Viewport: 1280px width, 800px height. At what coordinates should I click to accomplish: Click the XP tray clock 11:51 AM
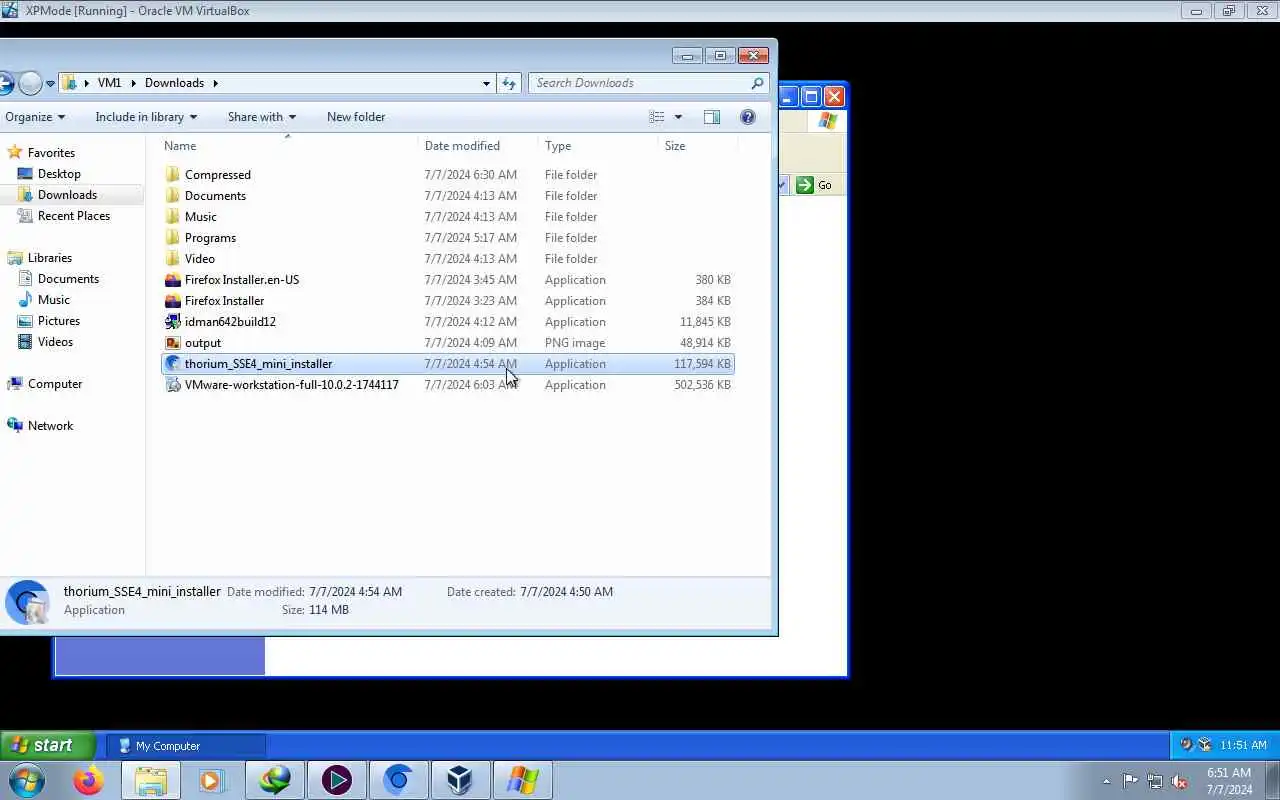(1243, 745)
